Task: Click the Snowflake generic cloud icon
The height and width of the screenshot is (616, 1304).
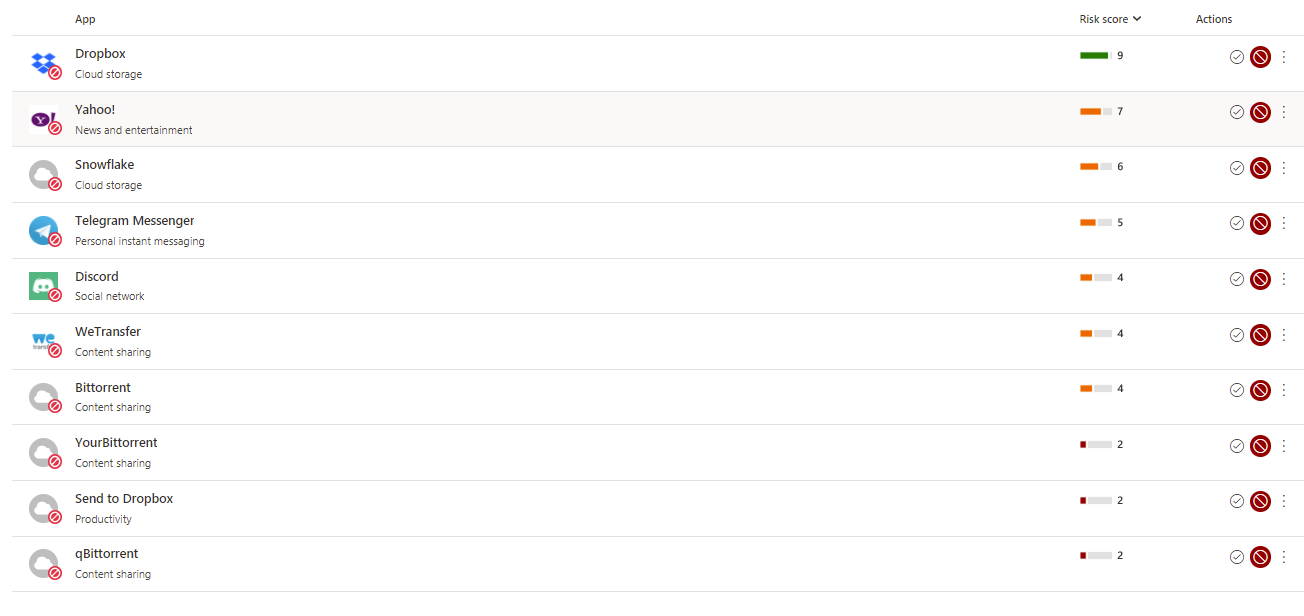Action: pyautogui.click(x=43, y=174)
